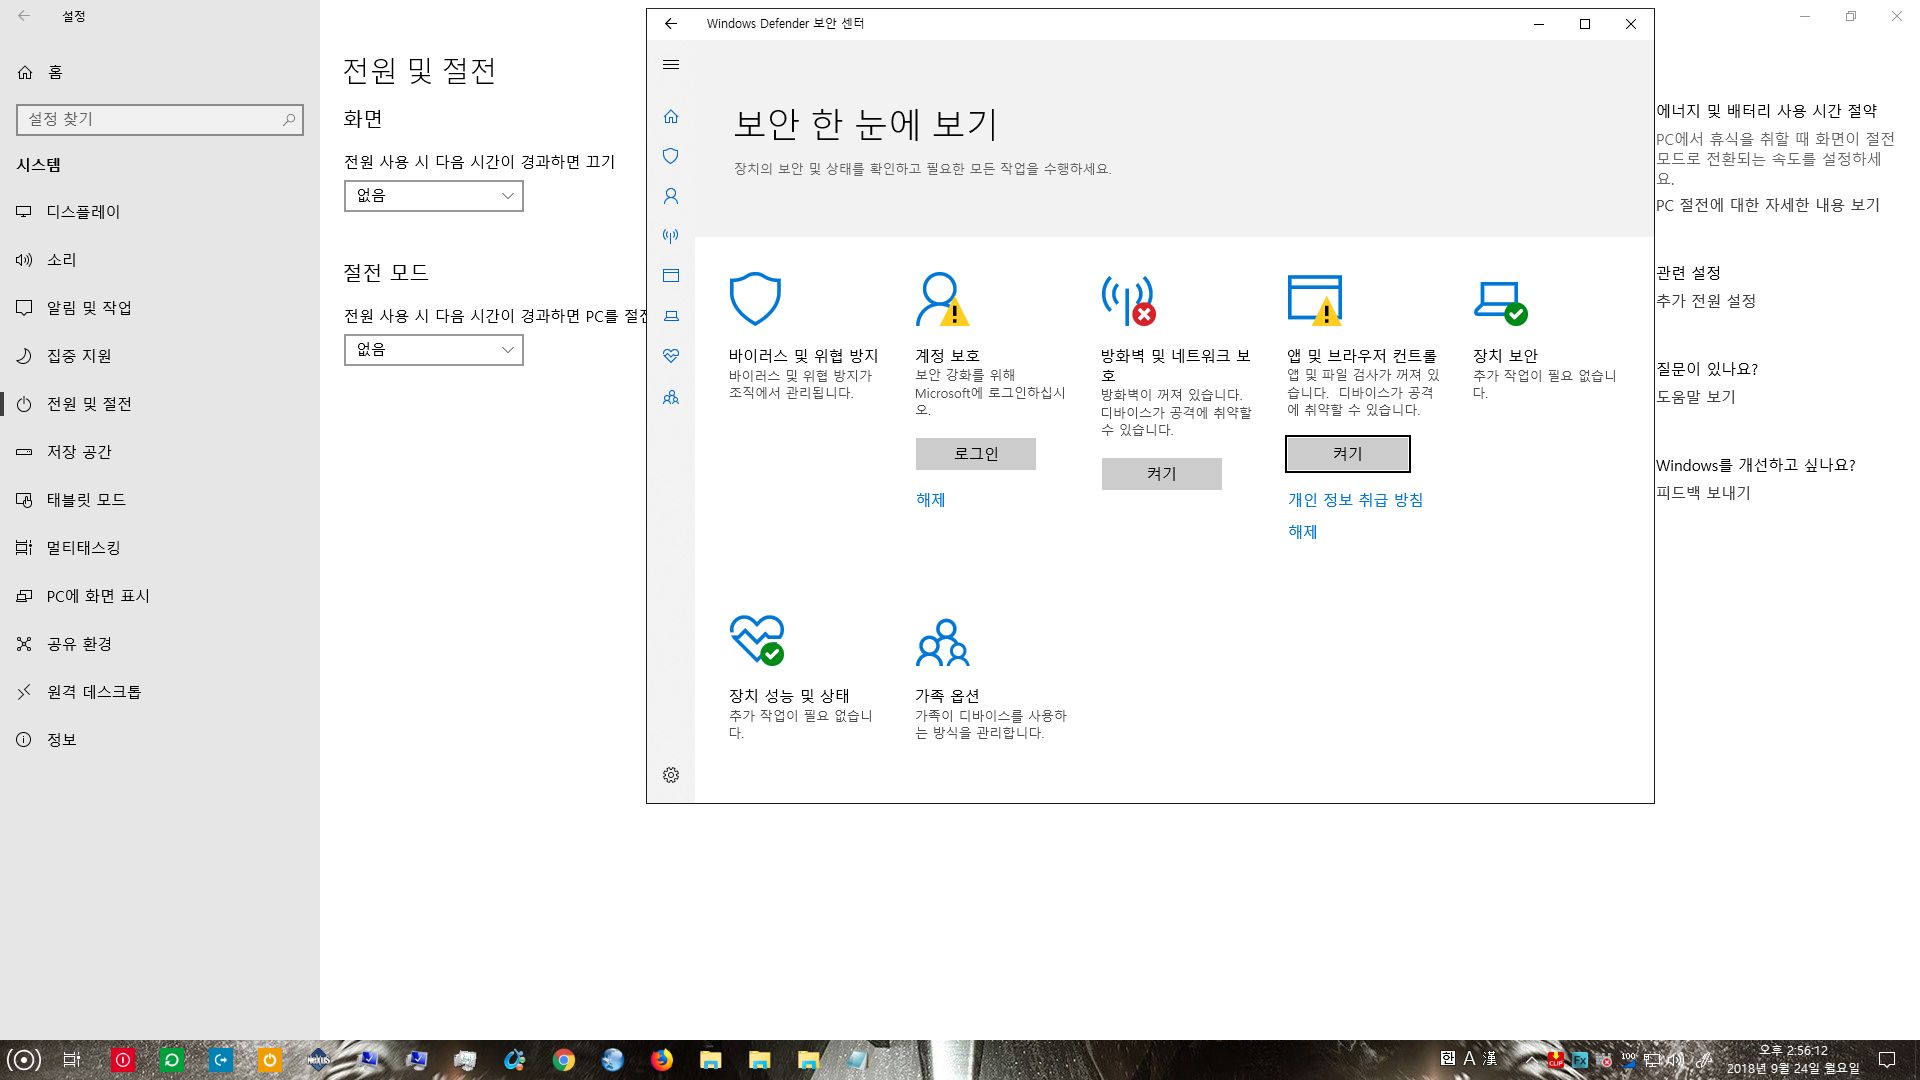Viewport: 1920px width, 1080px height.
Task: Select 소리 in Settings sidebar
Action: point(160,260)
